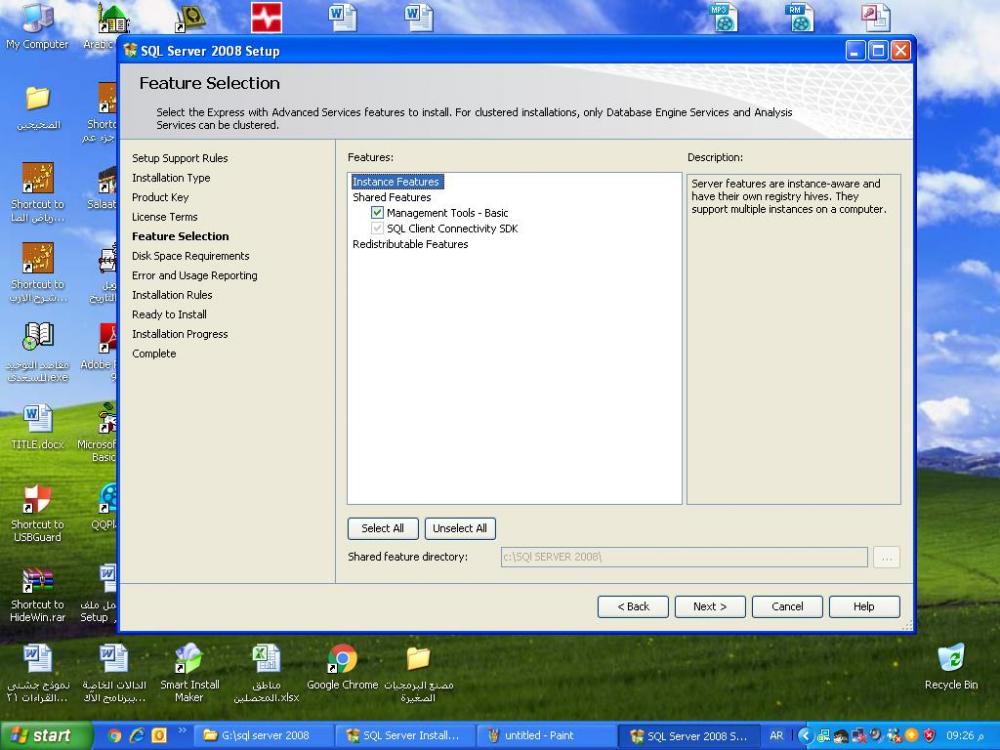
Task: Open the Quran book shortcut icon on desktop
Action: (x=190, y=18)
